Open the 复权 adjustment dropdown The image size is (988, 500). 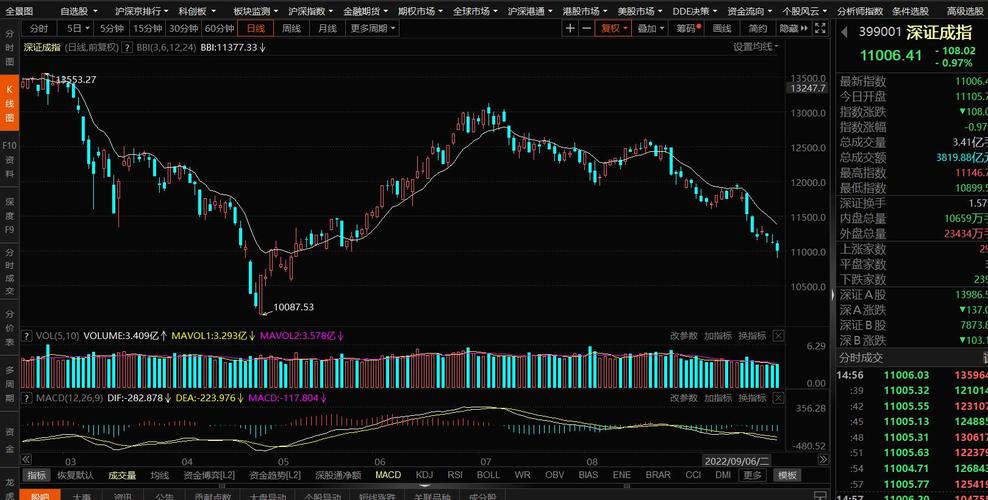pos(613,29)
